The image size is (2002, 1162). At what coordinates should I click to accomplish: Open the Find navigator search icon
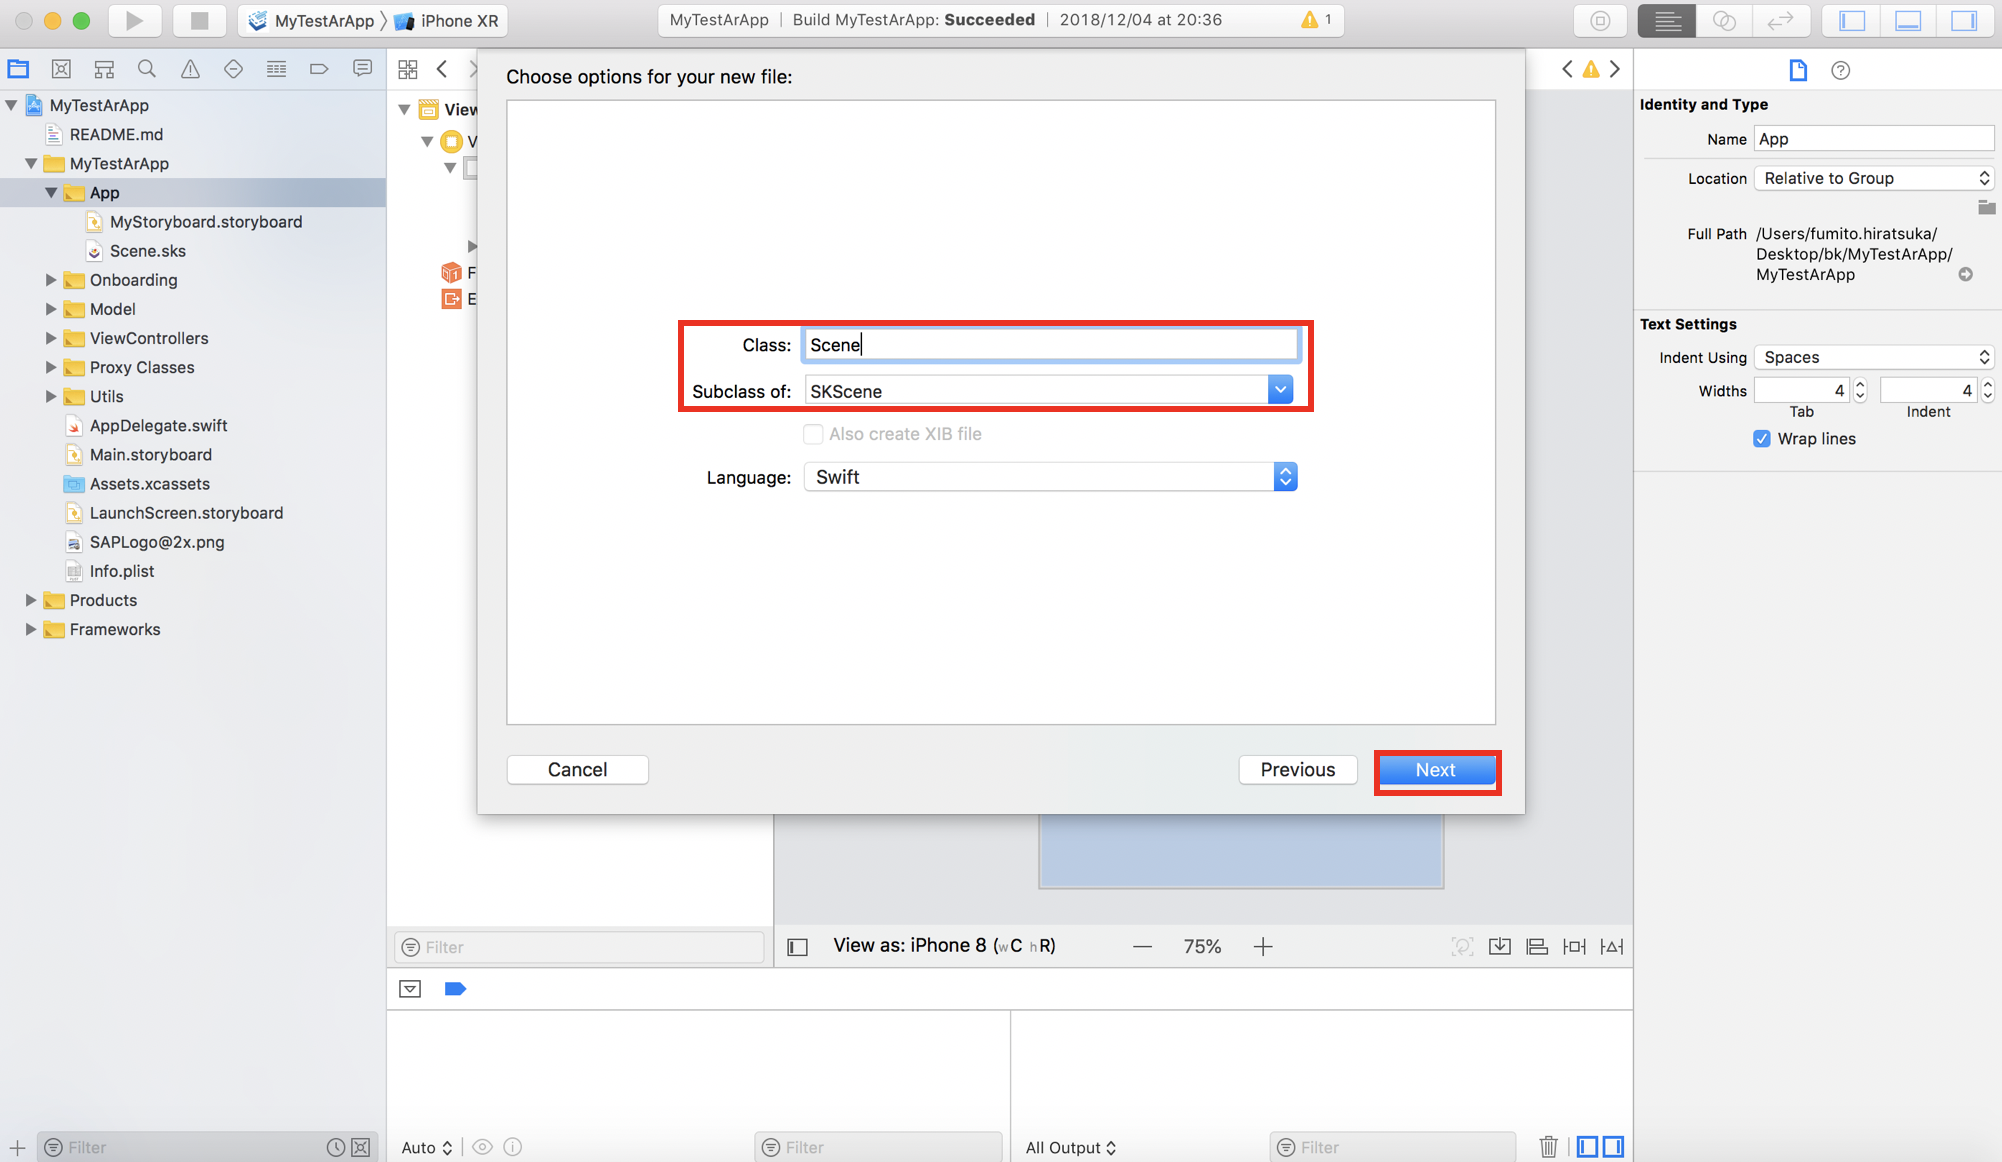coord(147,69)
